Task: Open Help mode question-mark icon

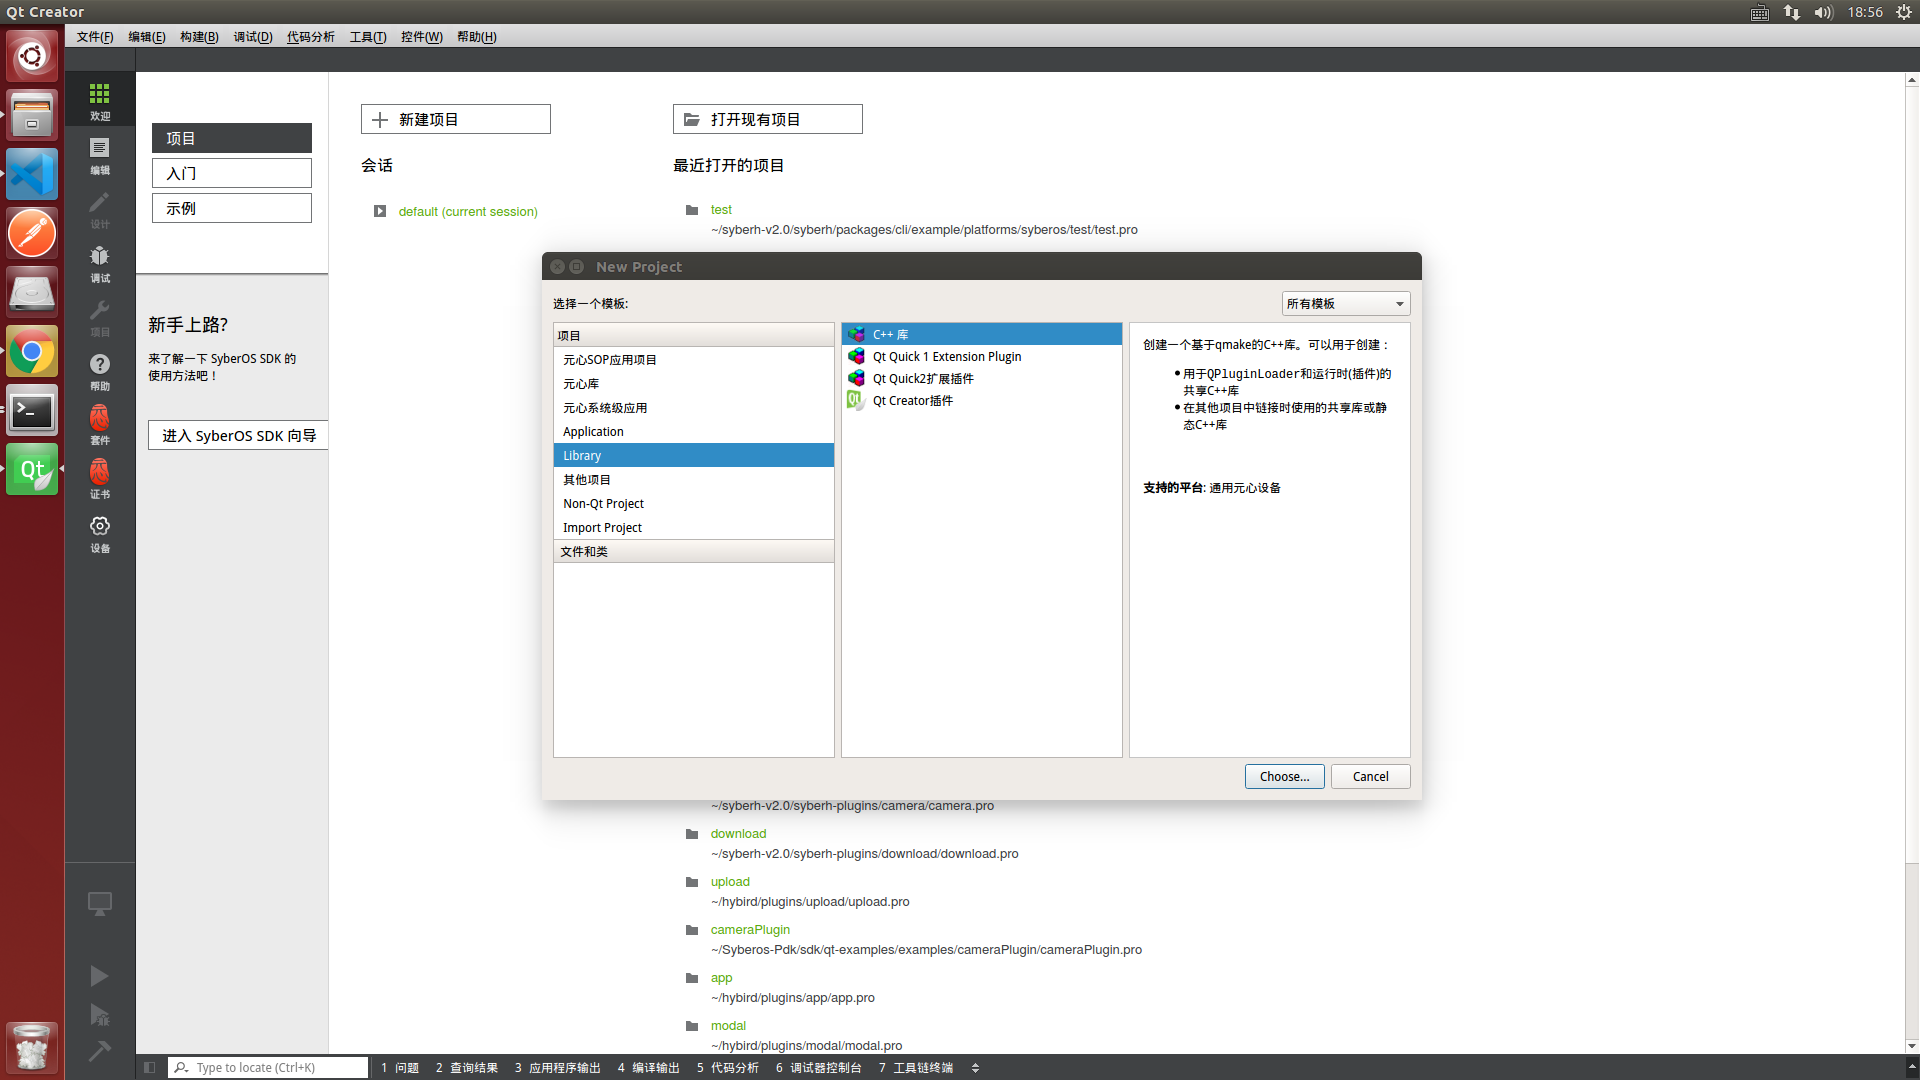Action: point(99,371)
